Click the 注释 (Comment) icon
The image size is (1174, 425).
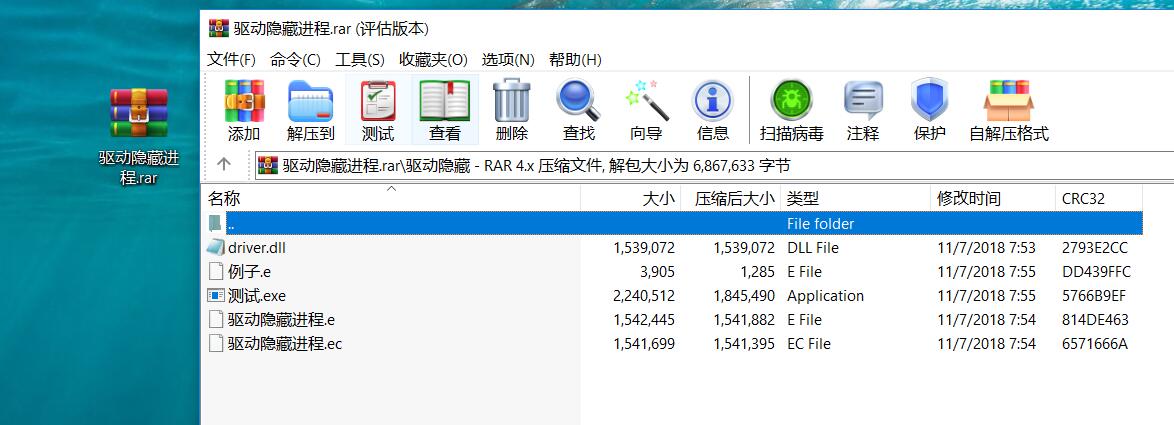click(863, 101)
